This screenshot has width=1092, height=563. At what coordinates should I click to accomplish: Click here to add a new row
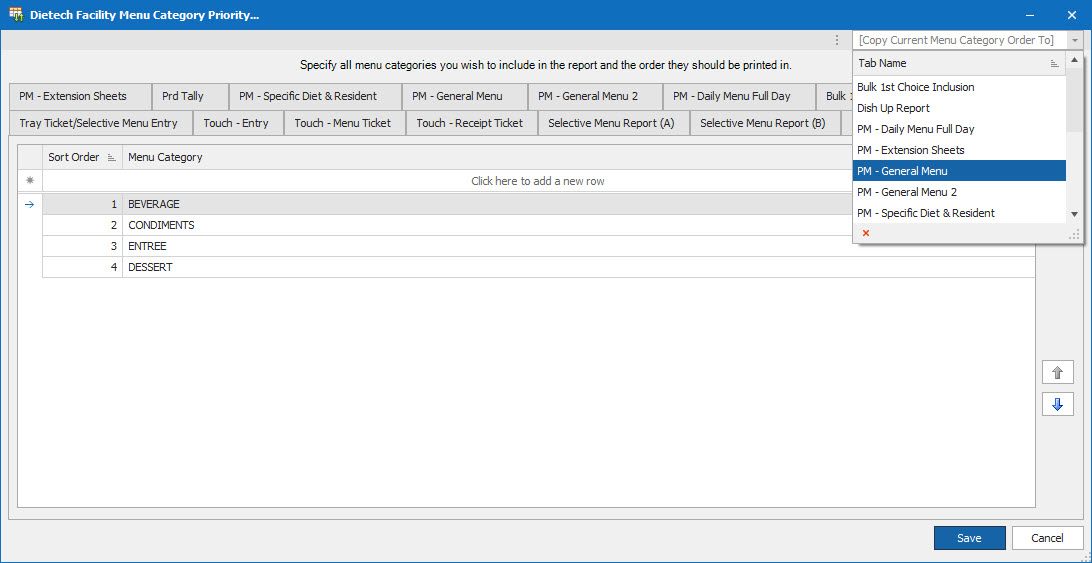click(x=538, y=181)
